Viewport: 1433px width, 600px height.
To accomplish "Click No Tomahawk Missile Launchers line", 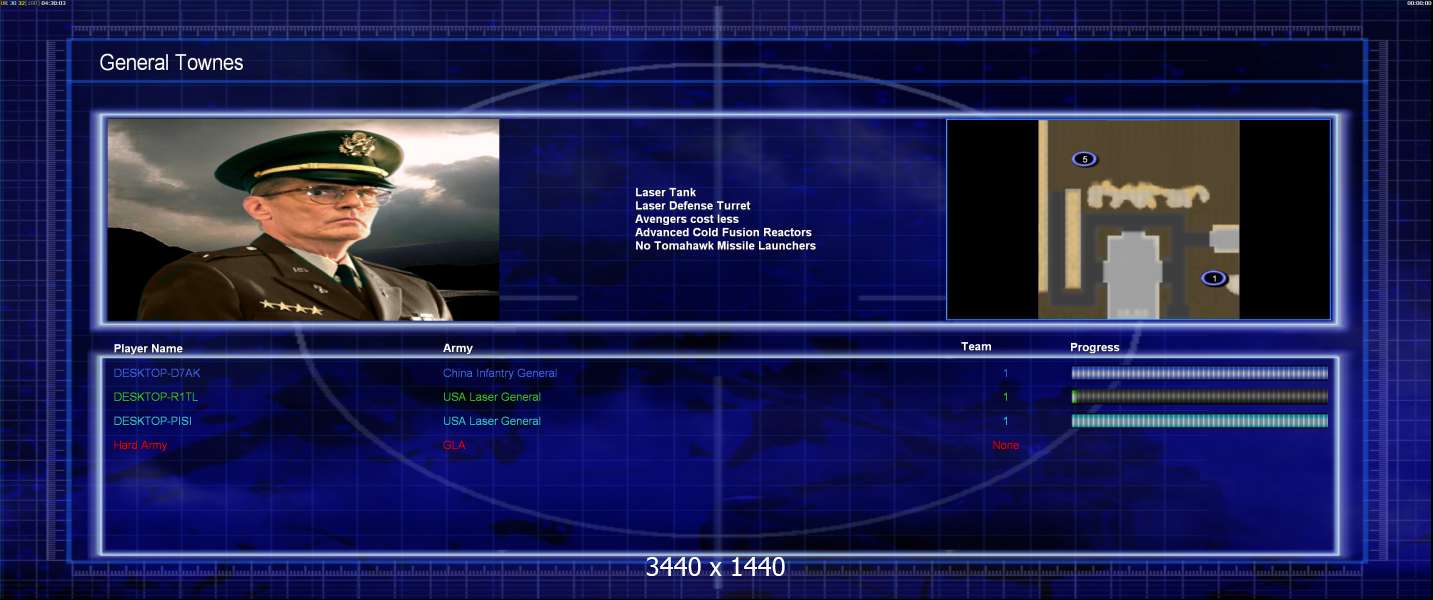I will click(x=725, y=245).
